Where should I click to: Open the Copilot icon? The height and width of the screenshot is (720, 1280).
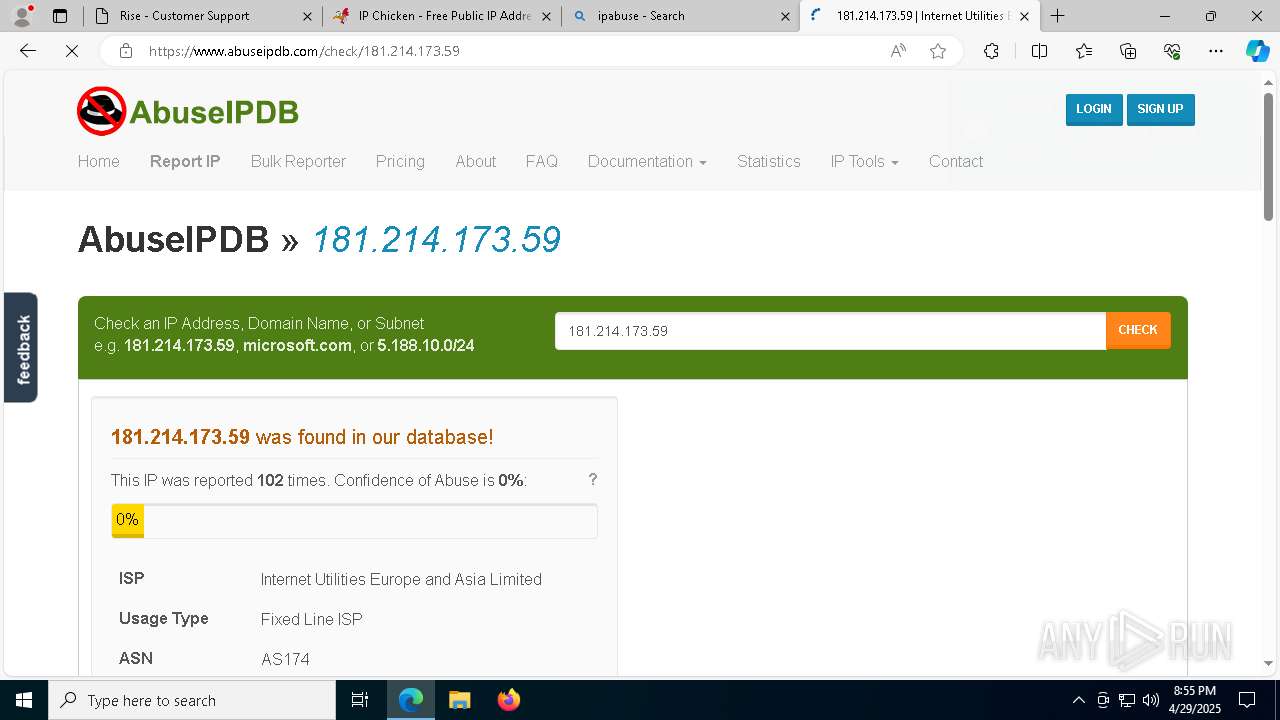[1257, 51]
